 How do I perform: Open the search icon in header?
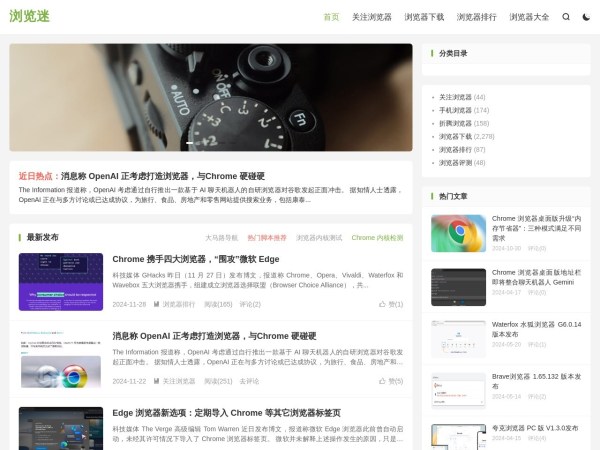point(566,17)
